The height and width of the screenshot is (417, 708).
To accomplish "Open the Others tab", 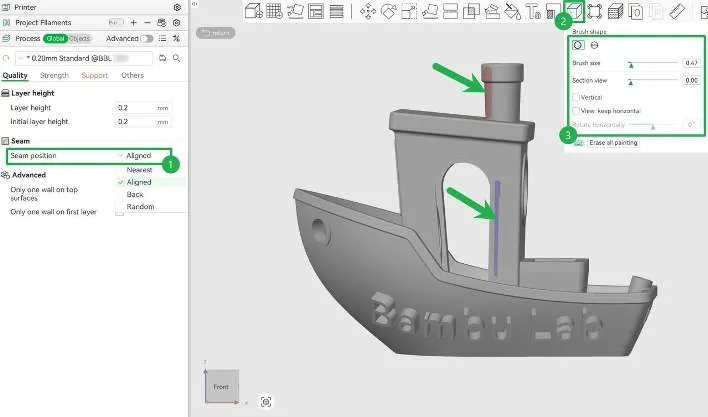I will 132,75.
